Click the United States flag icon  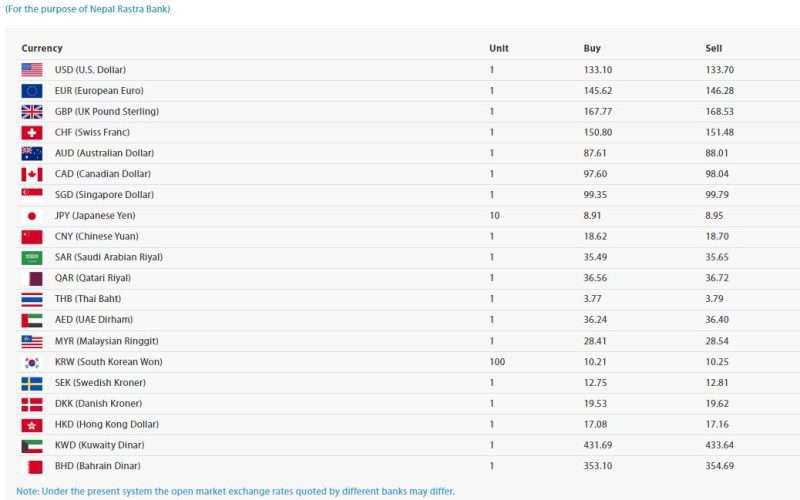32,70
